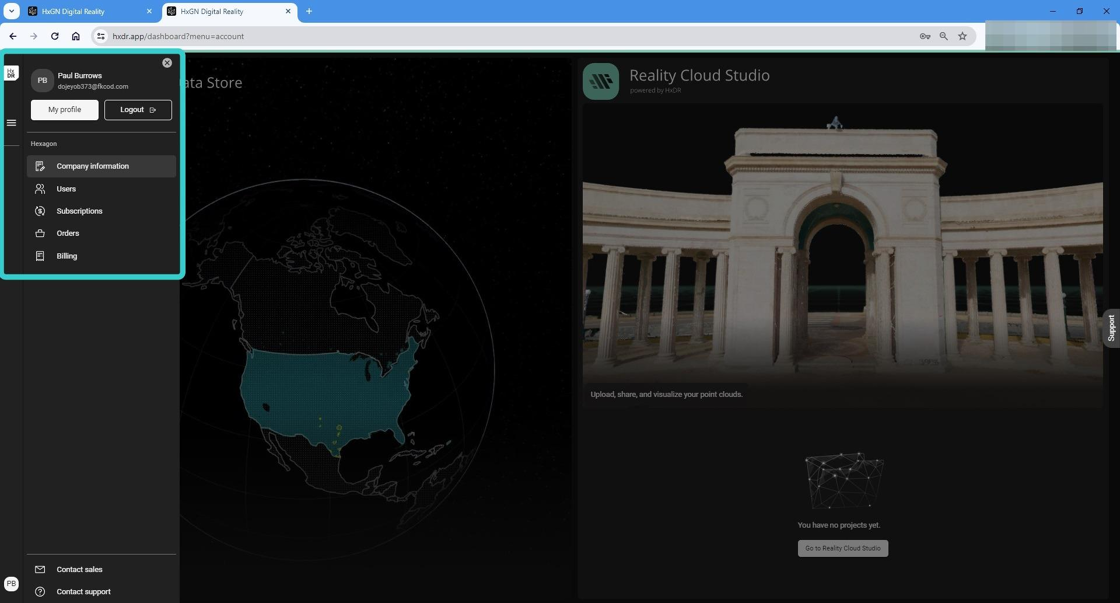
Task: Click the Company information icon
Action: pos(40,166)
